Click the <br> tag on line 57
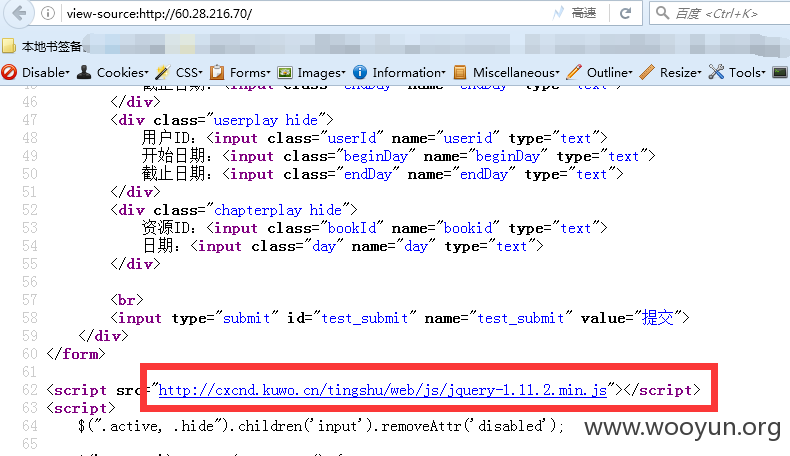This screenshot has height=456, width=790. point(127,300)
